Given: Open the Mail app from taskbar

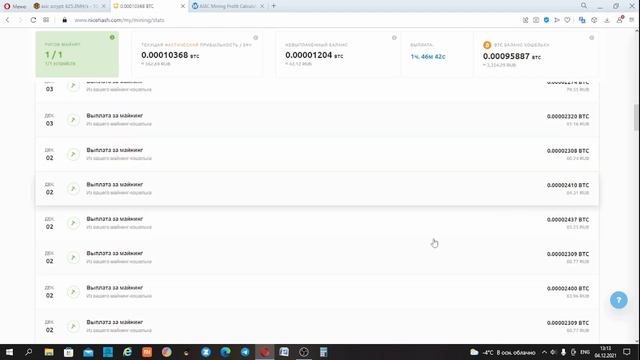Looking at the screenshot, I should 88,352.
